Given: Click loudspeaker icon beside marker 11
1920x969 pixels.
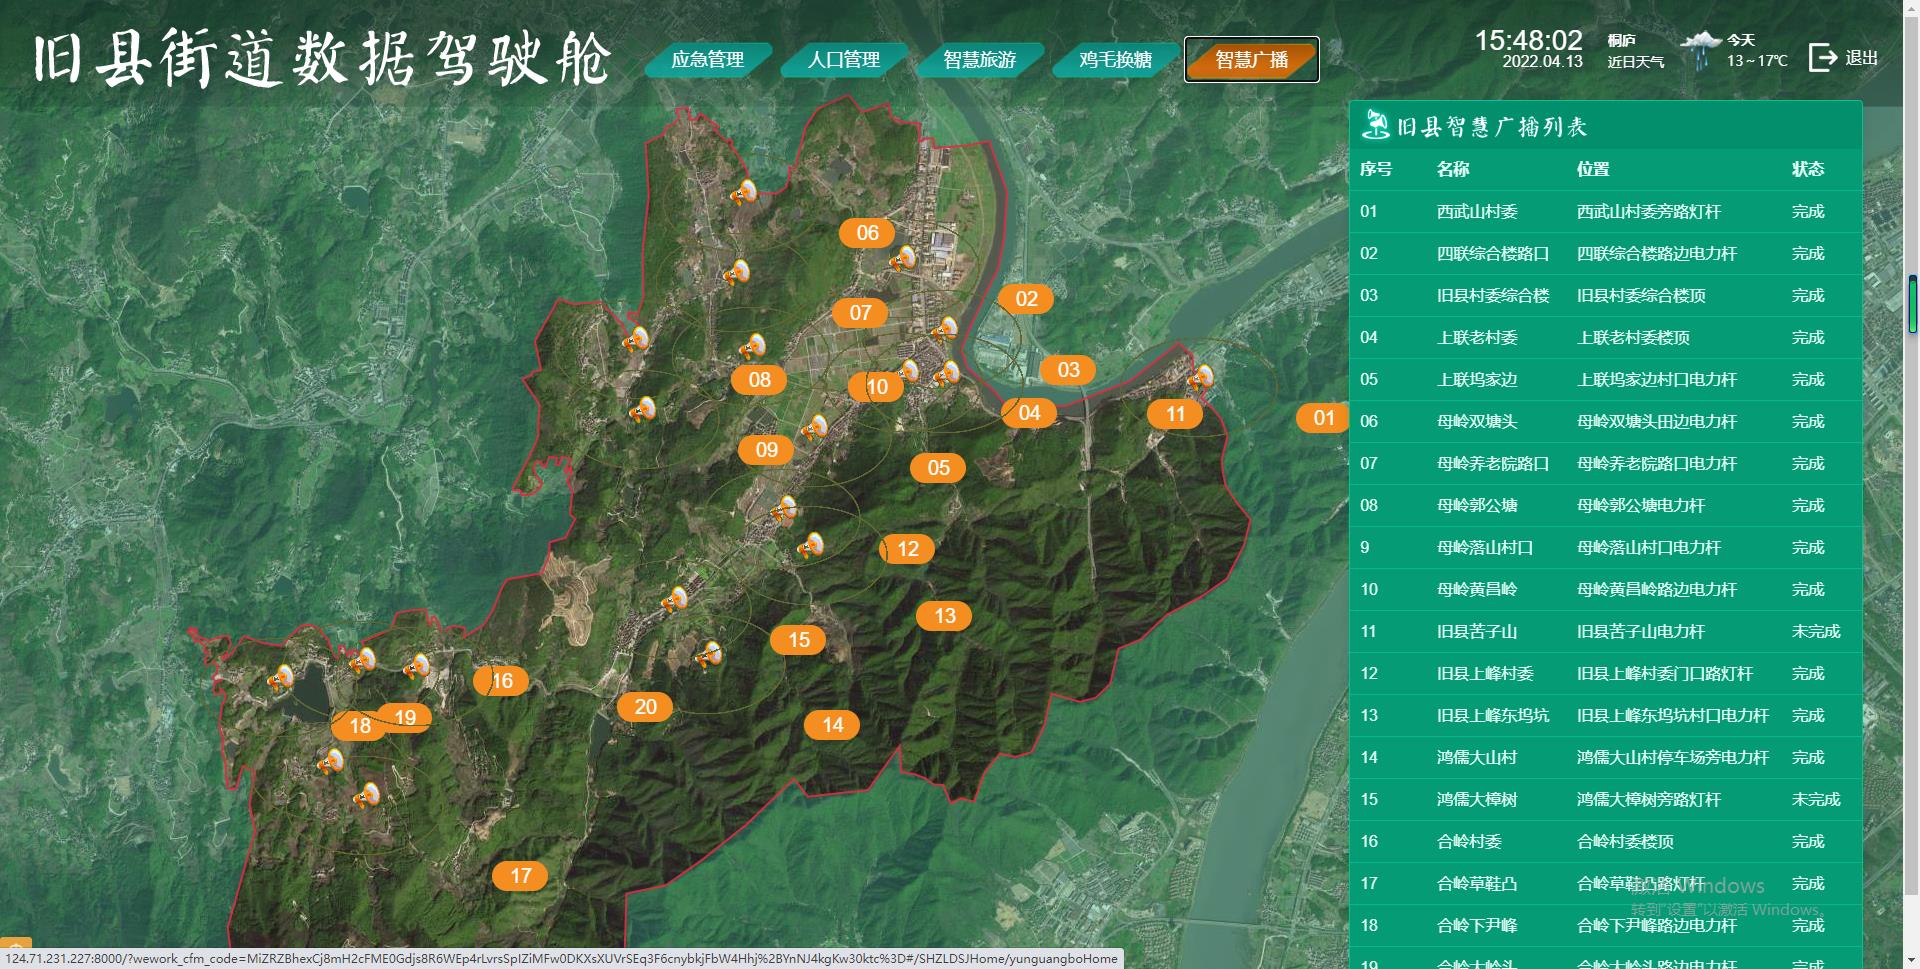Looking at the screenshot, I should coord(1200,378).
